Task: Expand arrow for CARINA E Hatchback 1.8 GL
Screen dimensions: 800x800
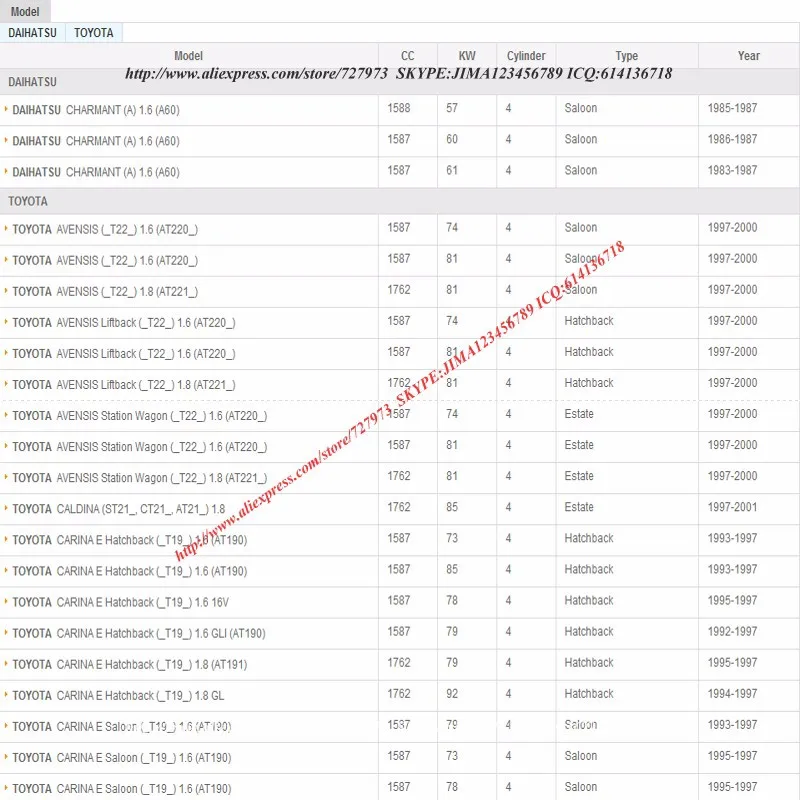Action: point(6,695)
